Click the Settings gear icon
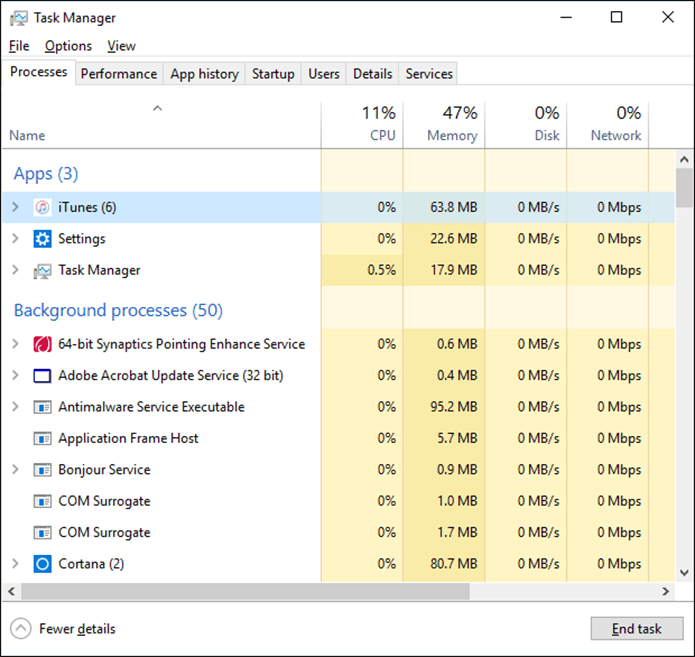The image size is (695, 657). (42, 239)
